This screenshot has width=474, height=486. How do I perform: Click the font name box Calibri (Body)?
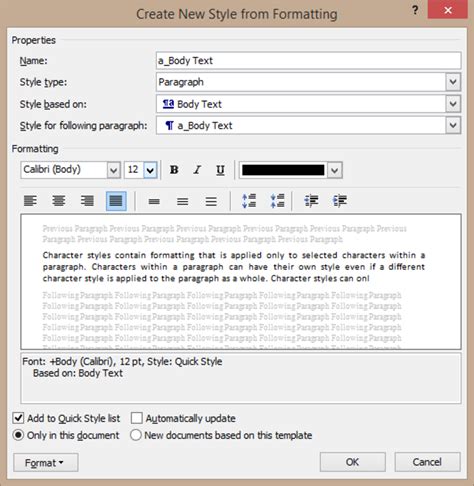click(x=64, y=170)
